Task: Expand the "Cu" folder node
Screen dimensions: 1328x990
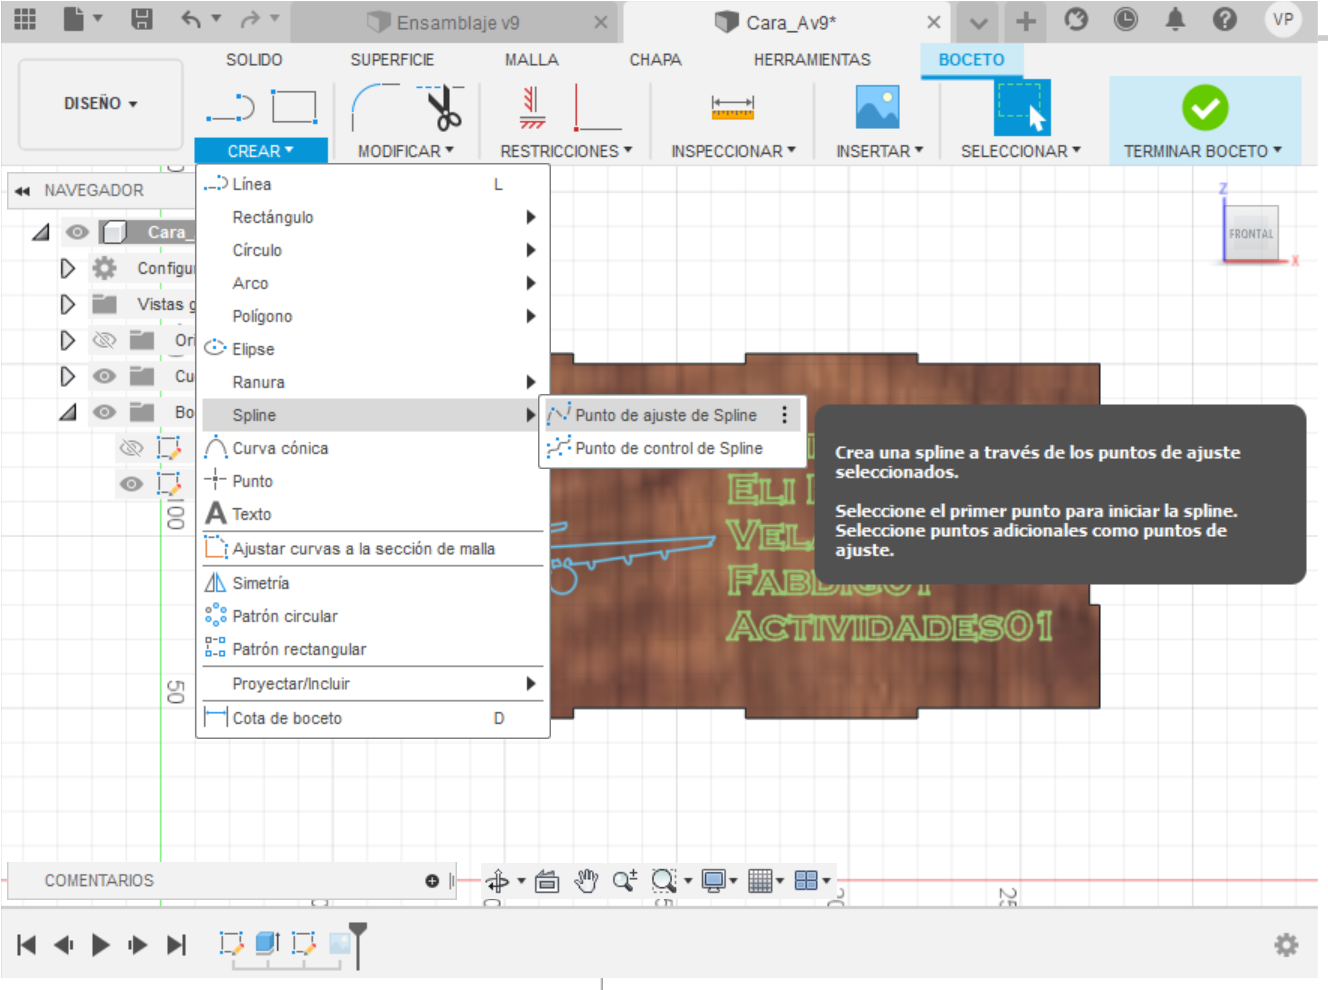Action: (68, 376)
